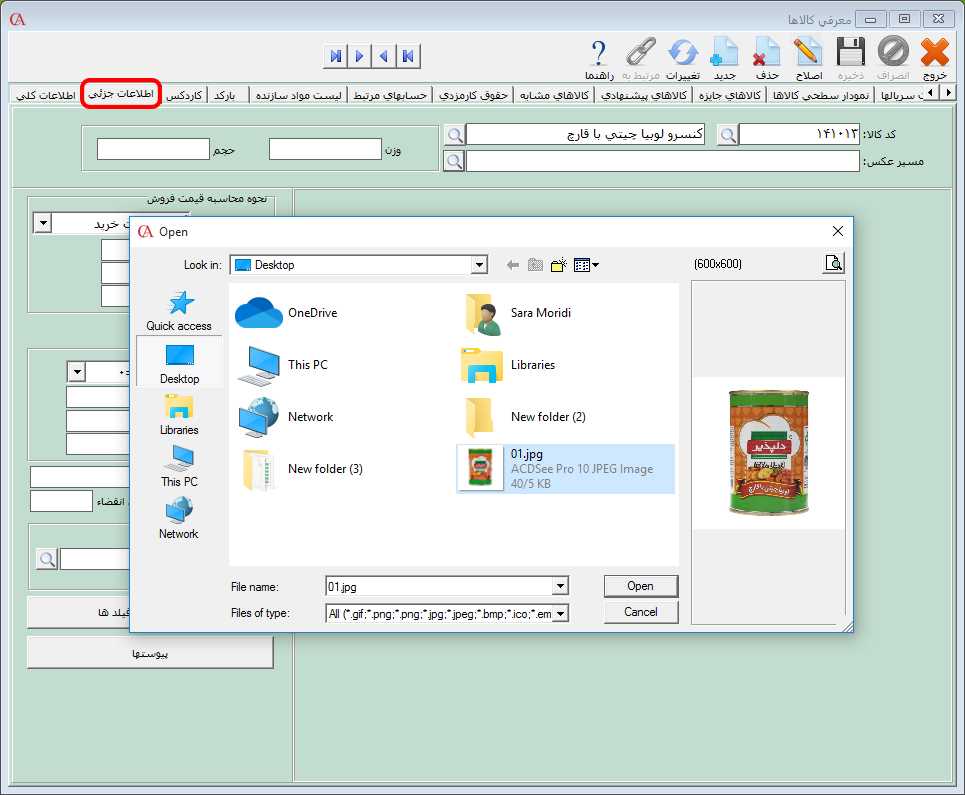Open the Files of type dropdown

click(560, 613)
